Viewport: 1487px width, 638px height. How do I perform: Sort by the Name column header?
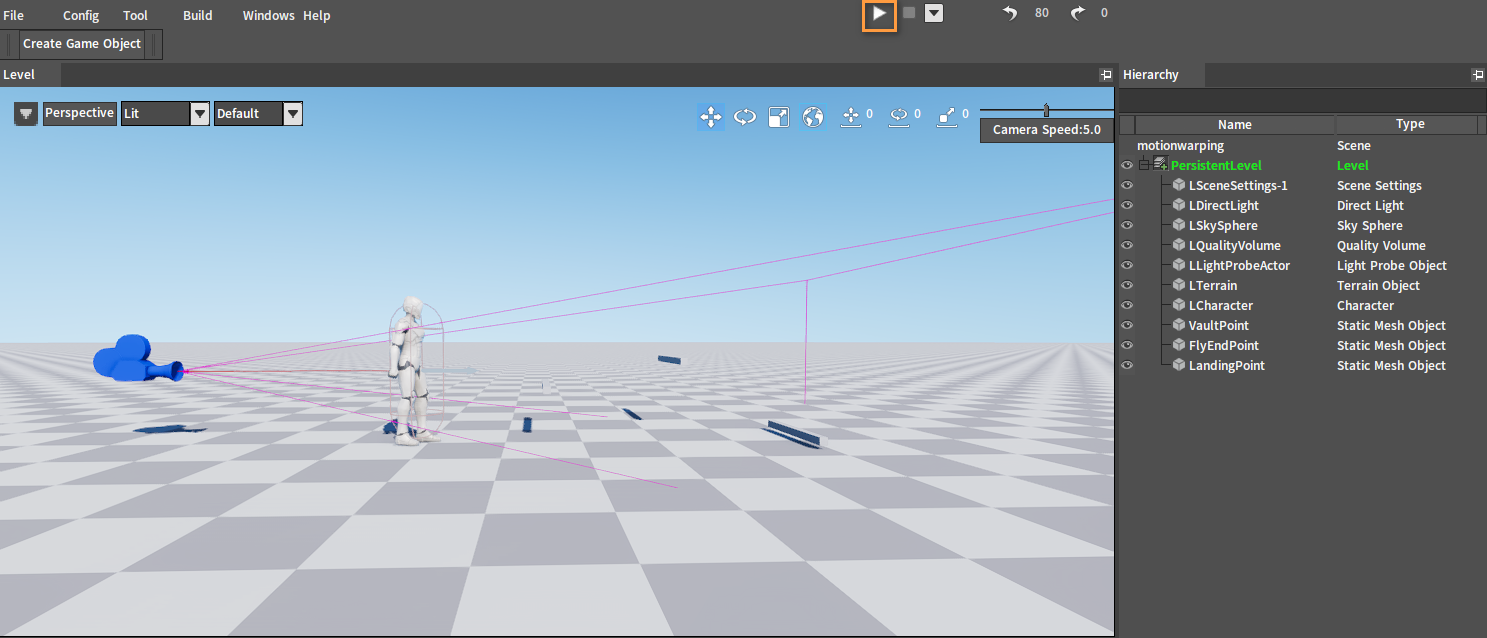(x=1235, y=124)
